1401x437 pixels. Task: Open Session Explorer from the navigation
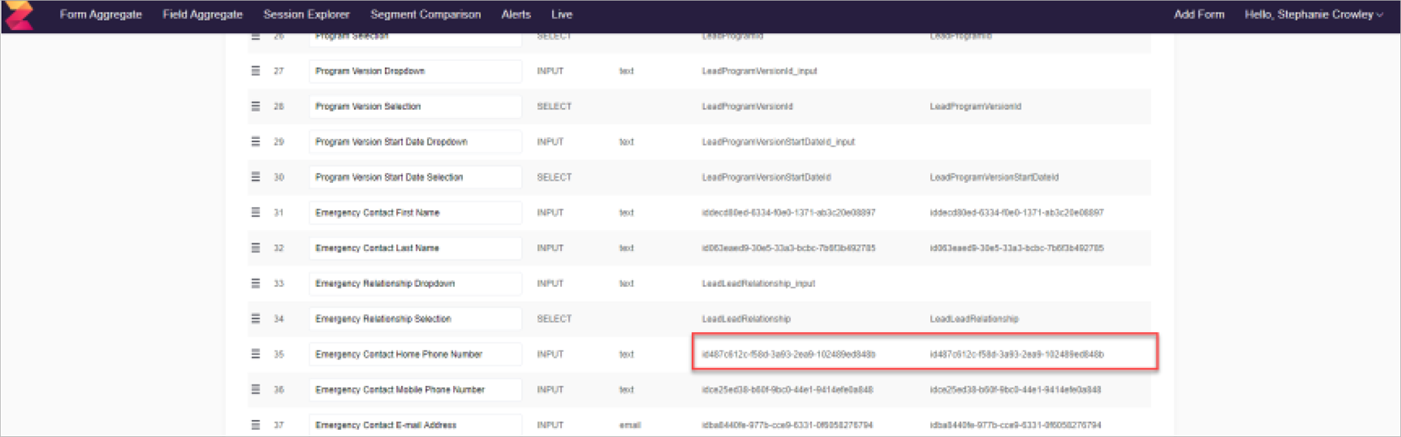pos(306,15)
